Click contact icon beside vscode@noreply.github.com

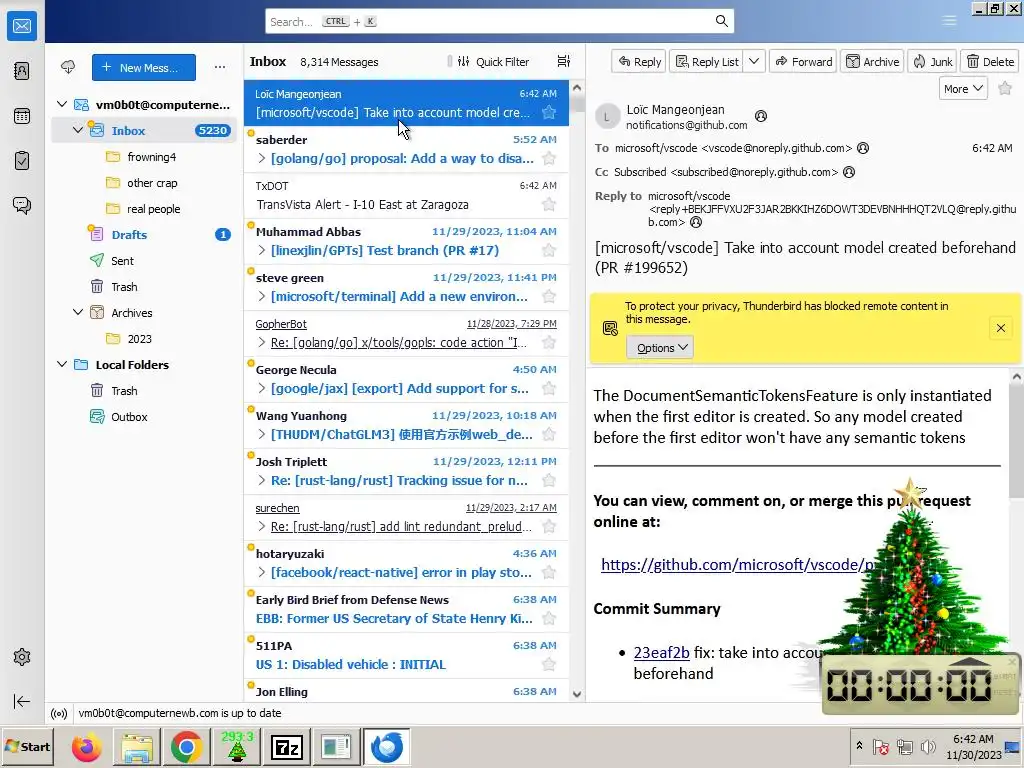863,148
